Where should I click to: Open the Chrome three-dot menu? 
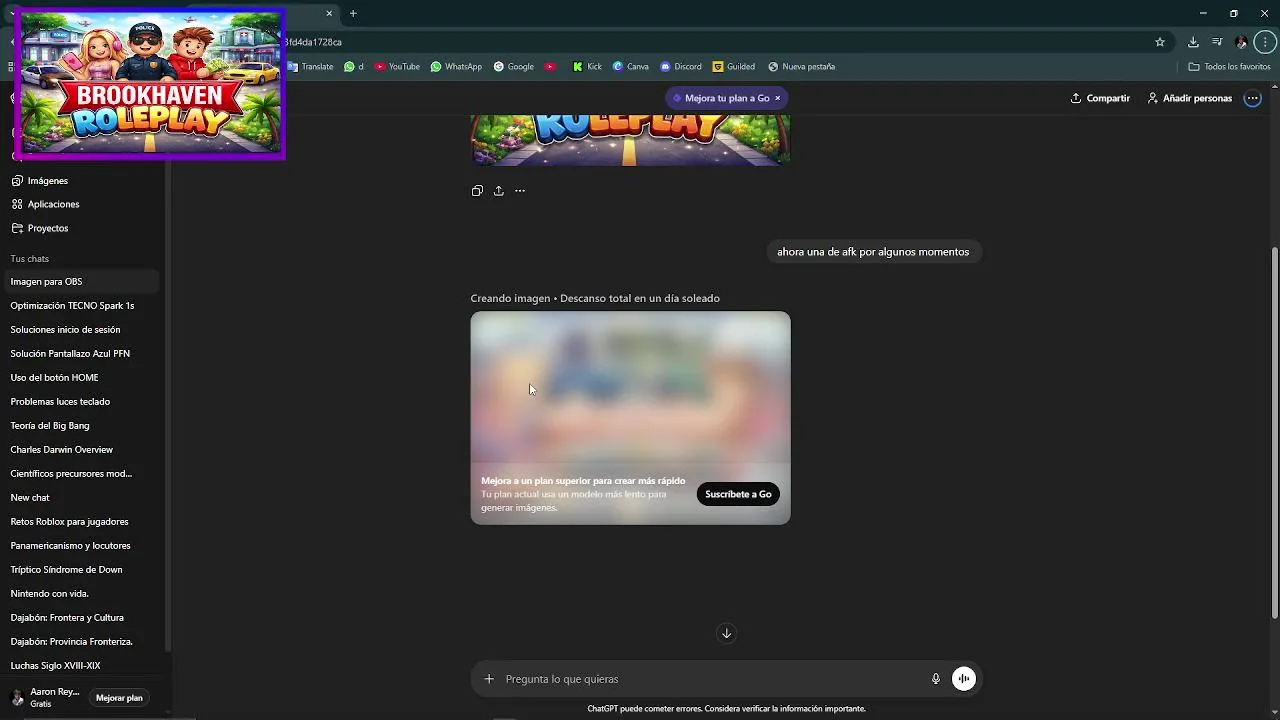(x=1265, y=42)
